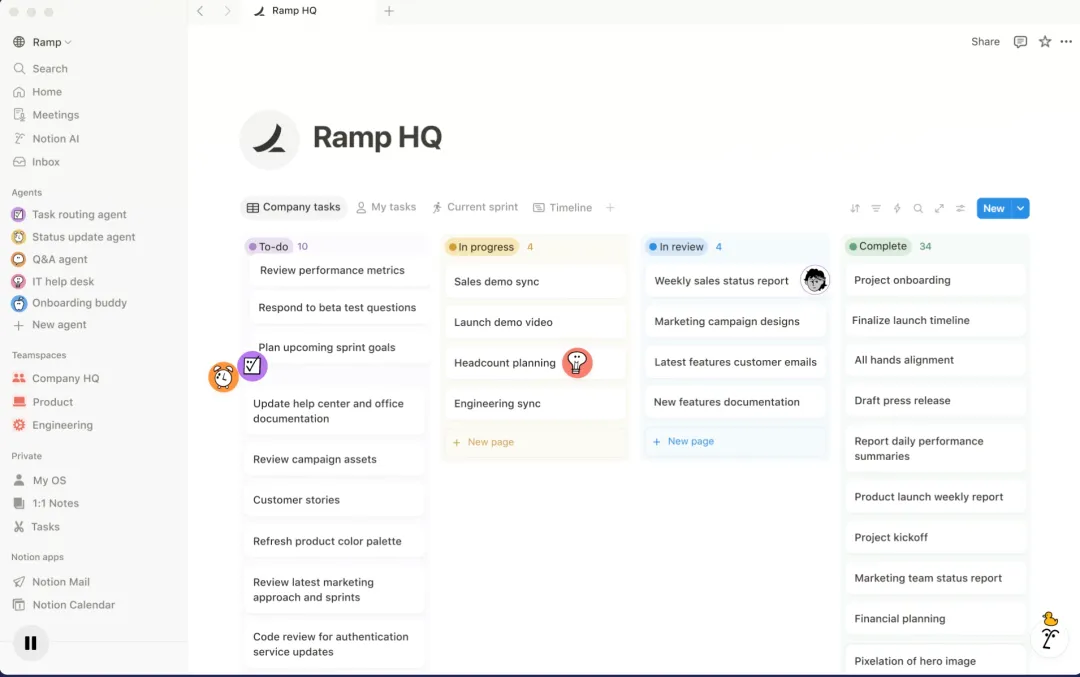The width and height of the screenshot is (1080, 677).
Task: Open the Inbox
Action: click(37, 162)
